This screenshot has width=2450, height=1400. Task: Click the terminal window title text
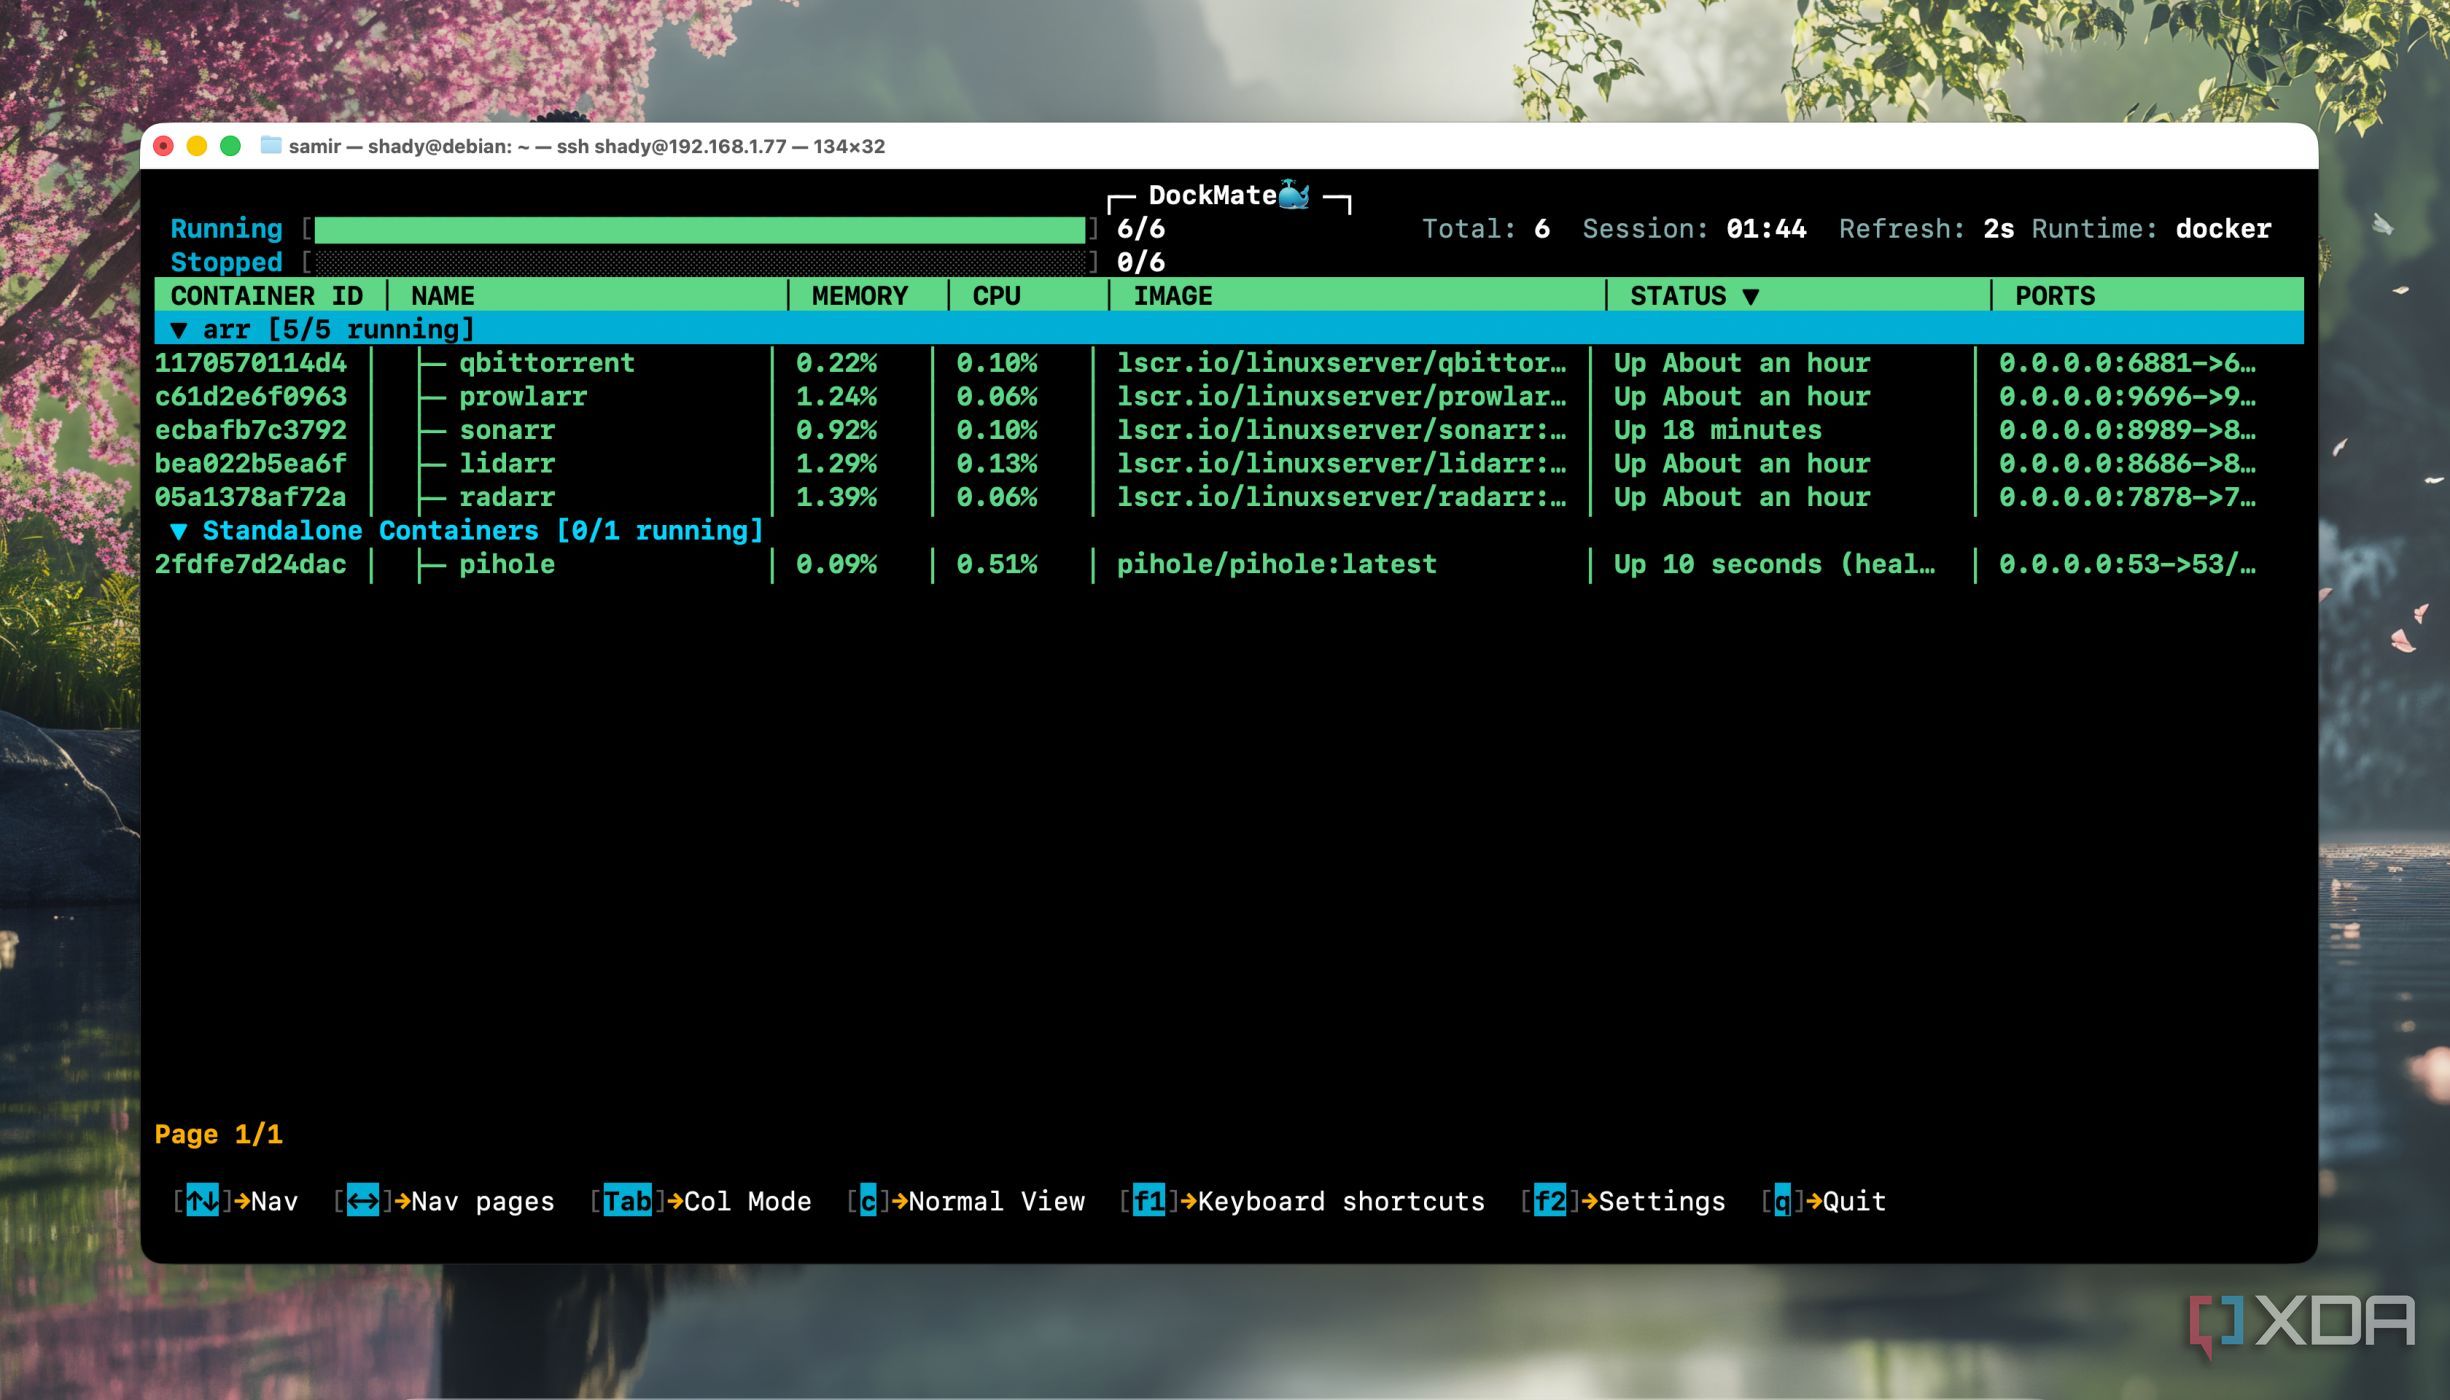587,146
